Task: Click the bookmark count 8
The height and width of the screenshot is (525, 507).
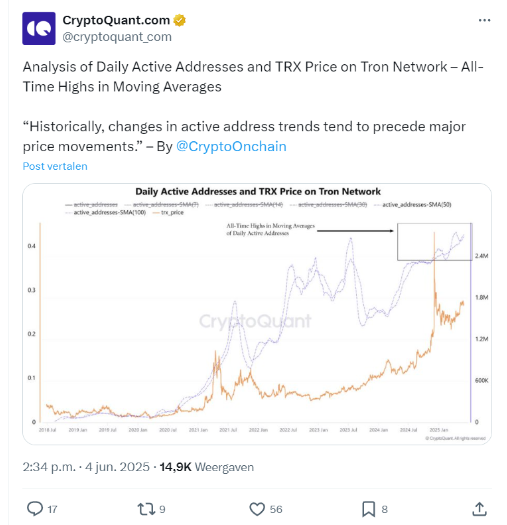Action: [x=384, y=509]
